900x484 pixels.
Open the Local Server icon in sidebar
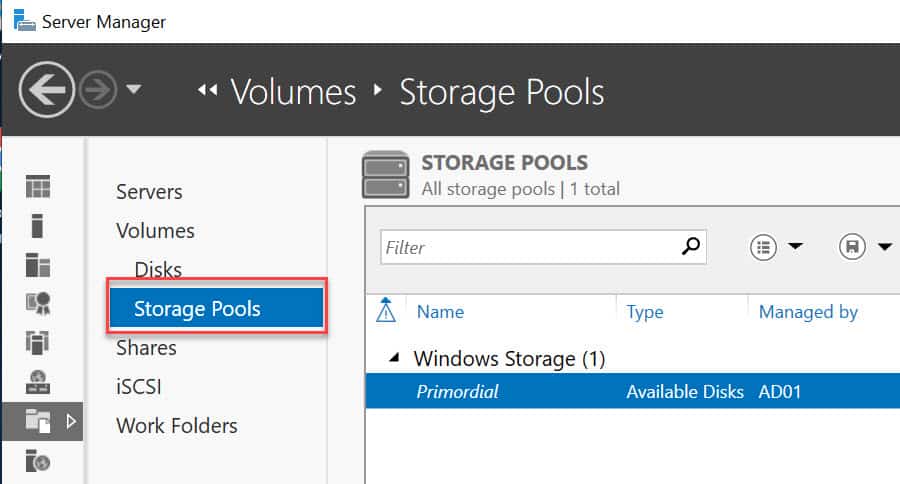[x=37, y=226]
